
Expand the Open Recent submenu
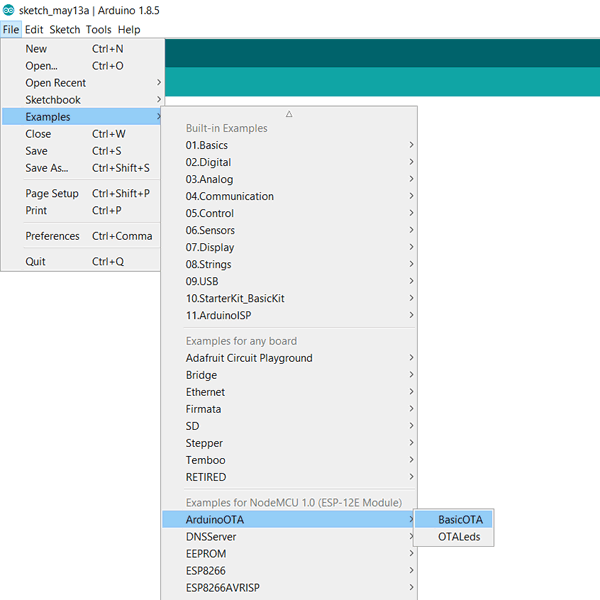(56, 83)
